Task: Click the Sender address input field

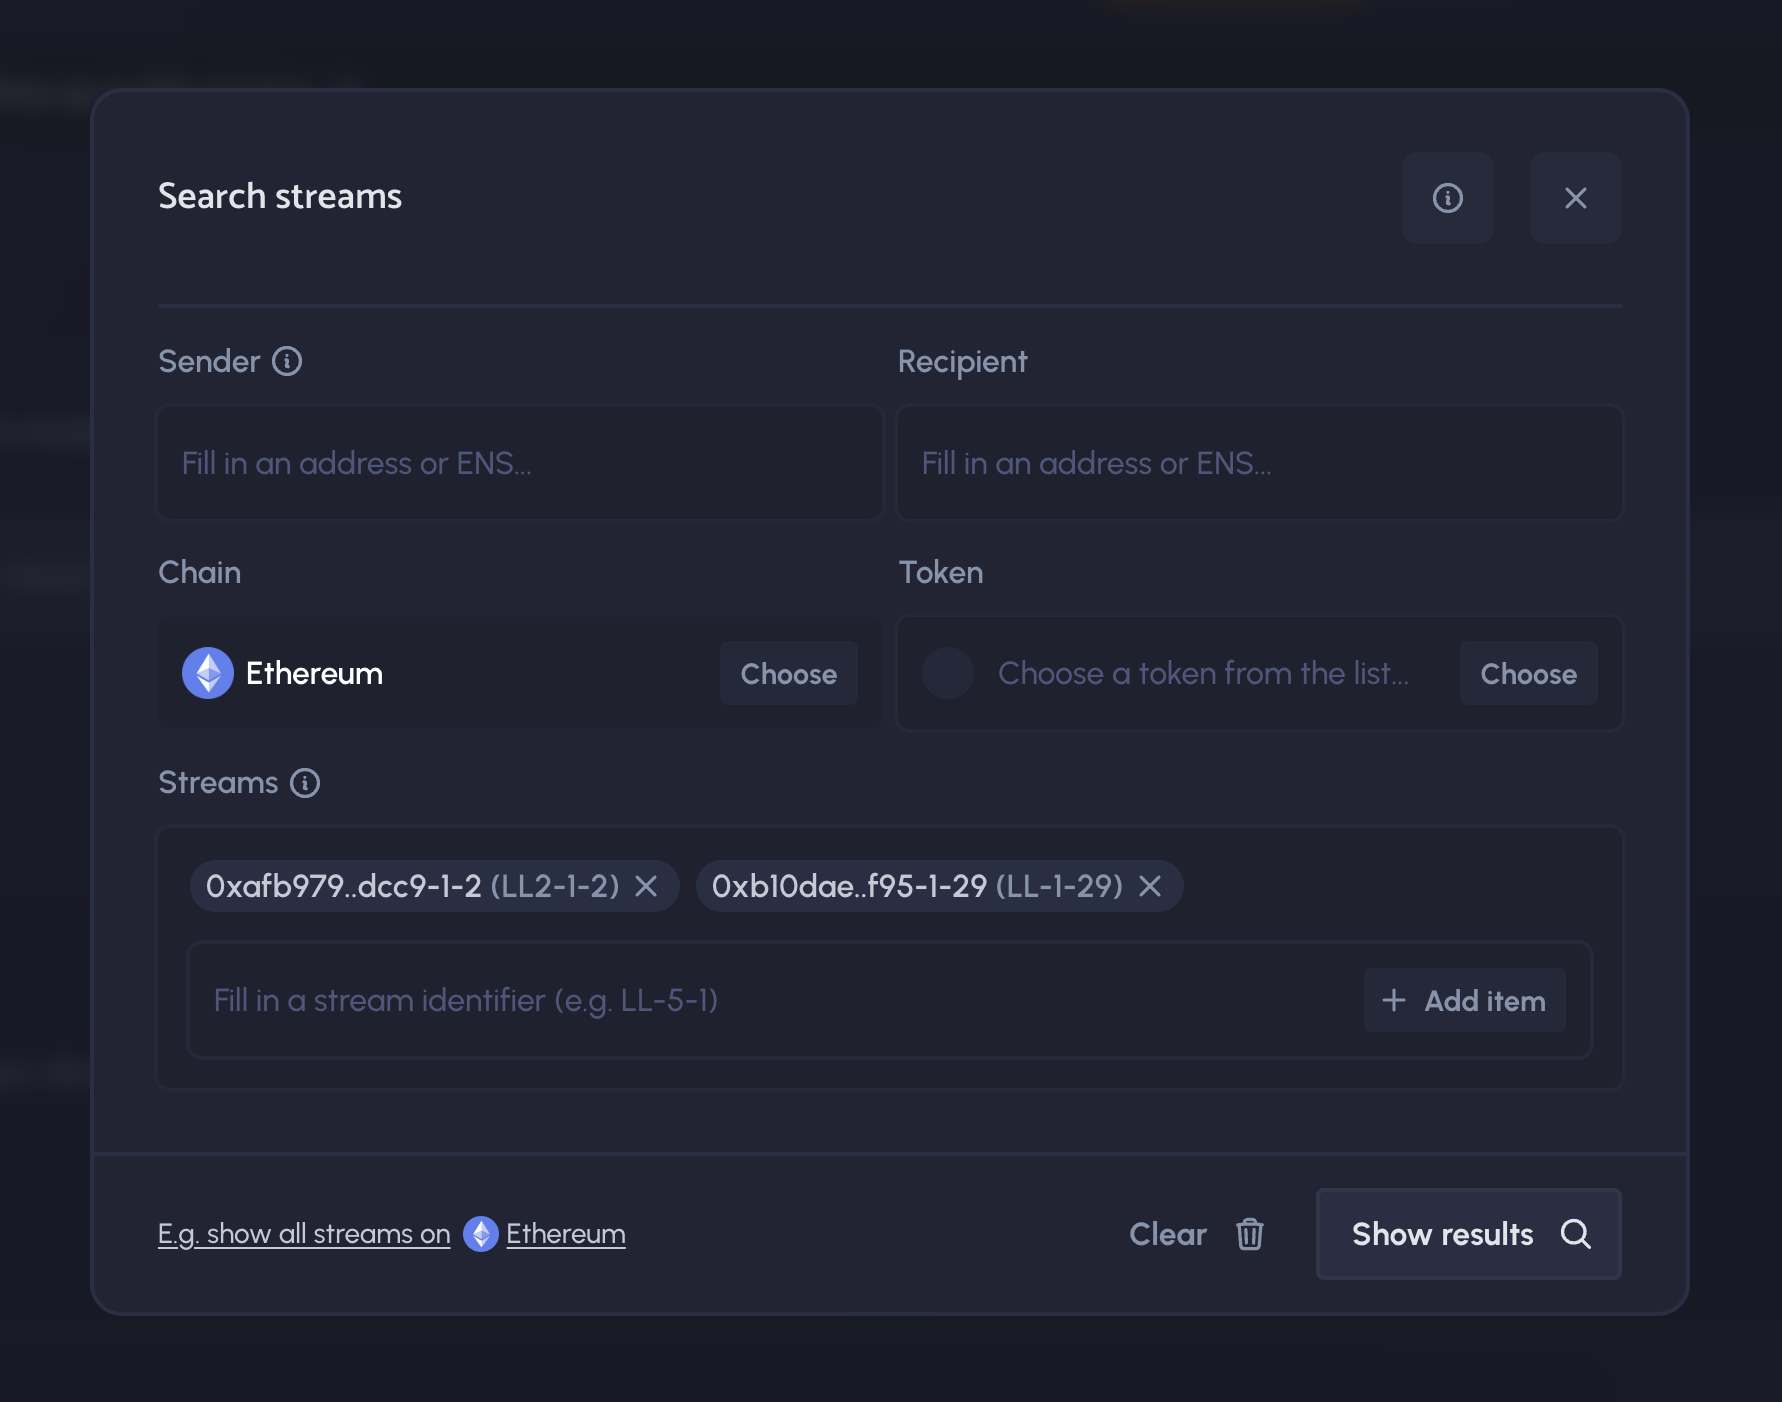Action: pos(520,463)
